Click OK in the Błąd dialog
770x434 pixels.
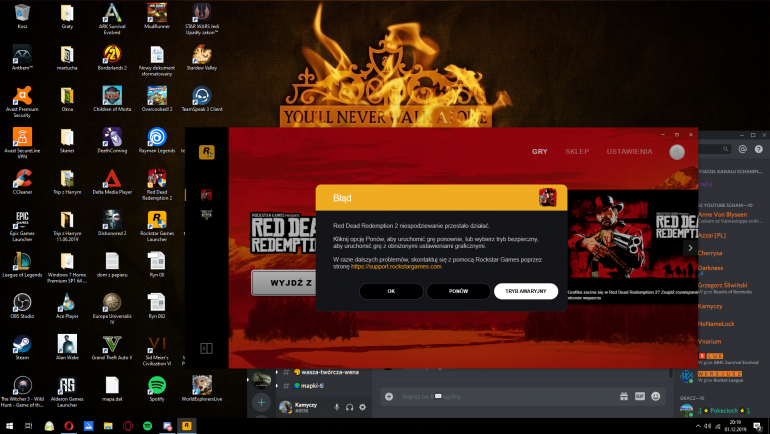[391, 291]
